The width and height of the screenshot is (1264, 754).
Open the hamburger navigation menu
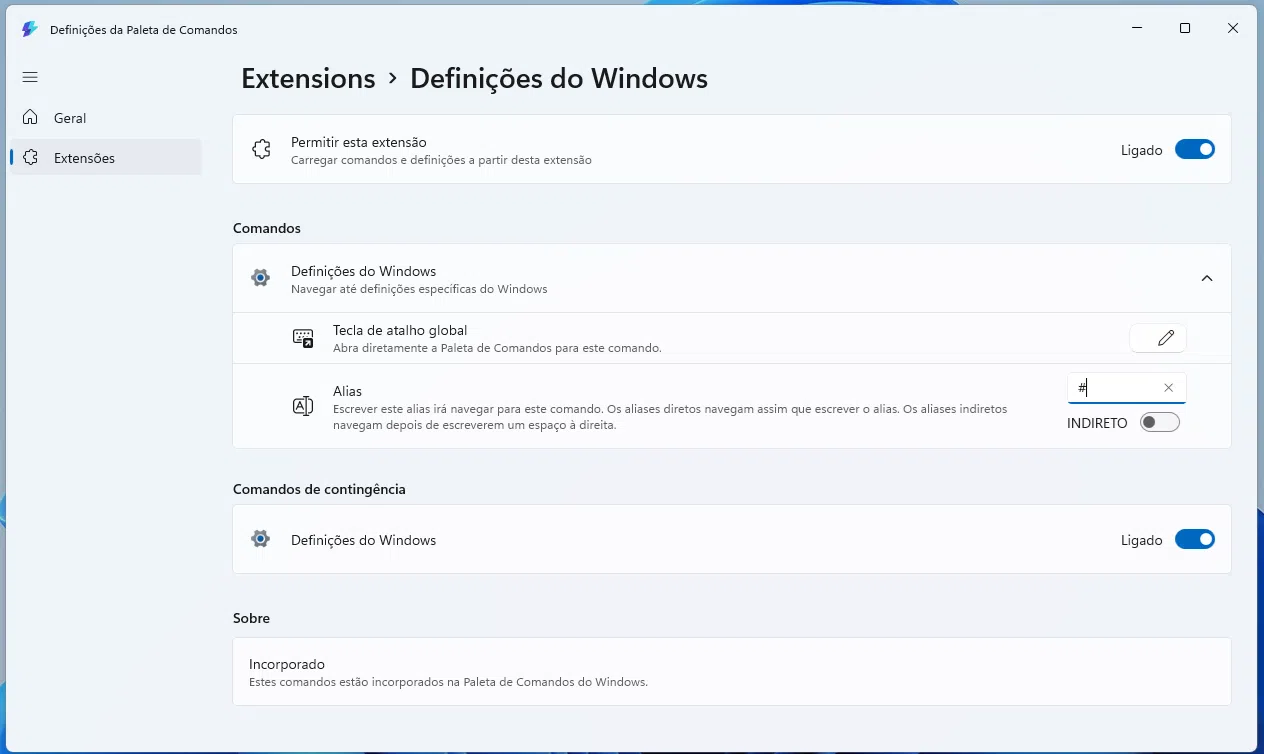click(30, 77)
